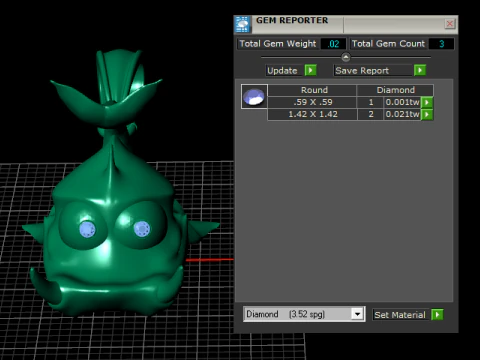Click the Total Gem Weight value .02
480x360 pixels.
333,44
